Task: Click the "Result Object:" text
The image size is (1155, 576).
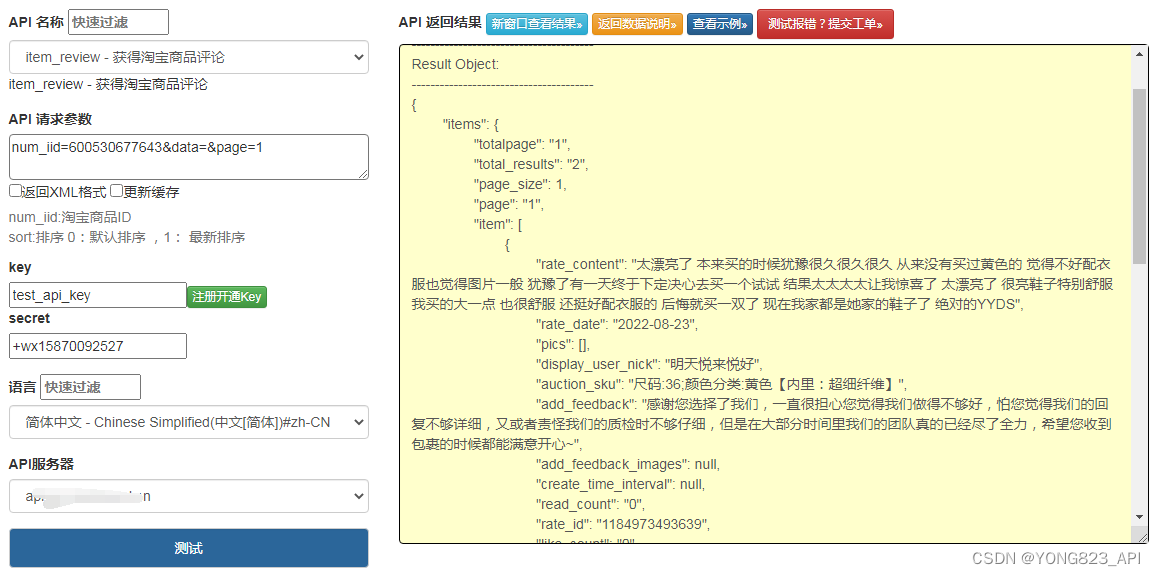Action: tap(455, 64)
